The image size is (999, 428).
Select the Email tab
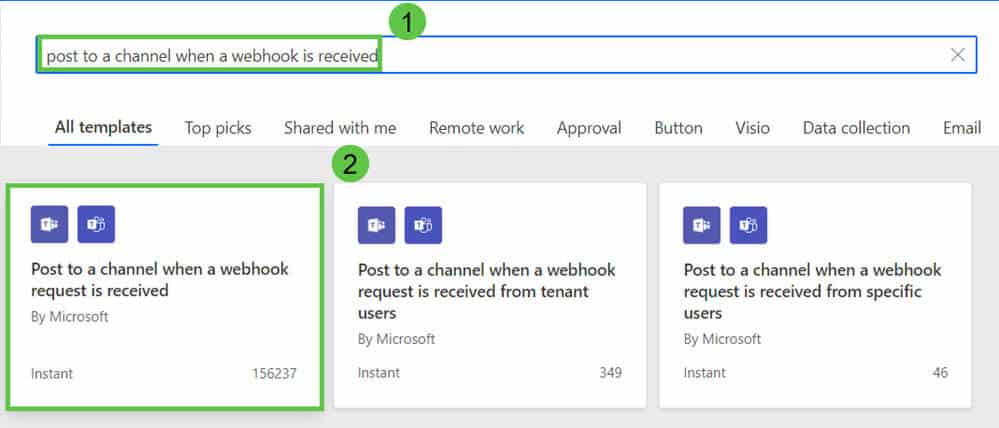962,128
